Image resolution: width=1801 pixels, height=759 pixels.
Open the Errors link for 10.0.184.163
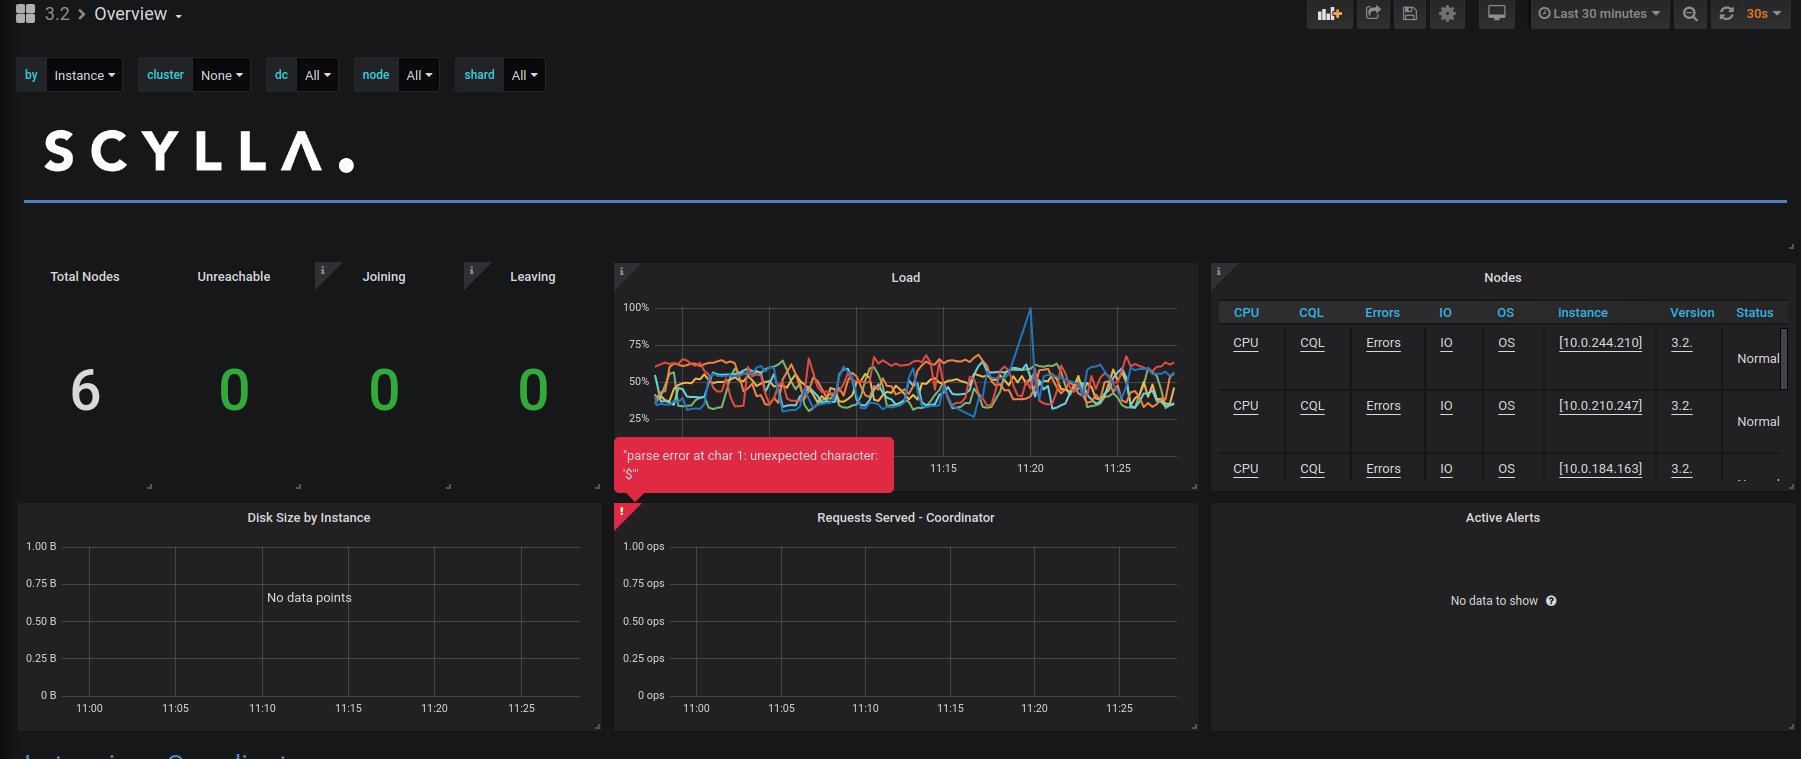tap(1383, 469)
